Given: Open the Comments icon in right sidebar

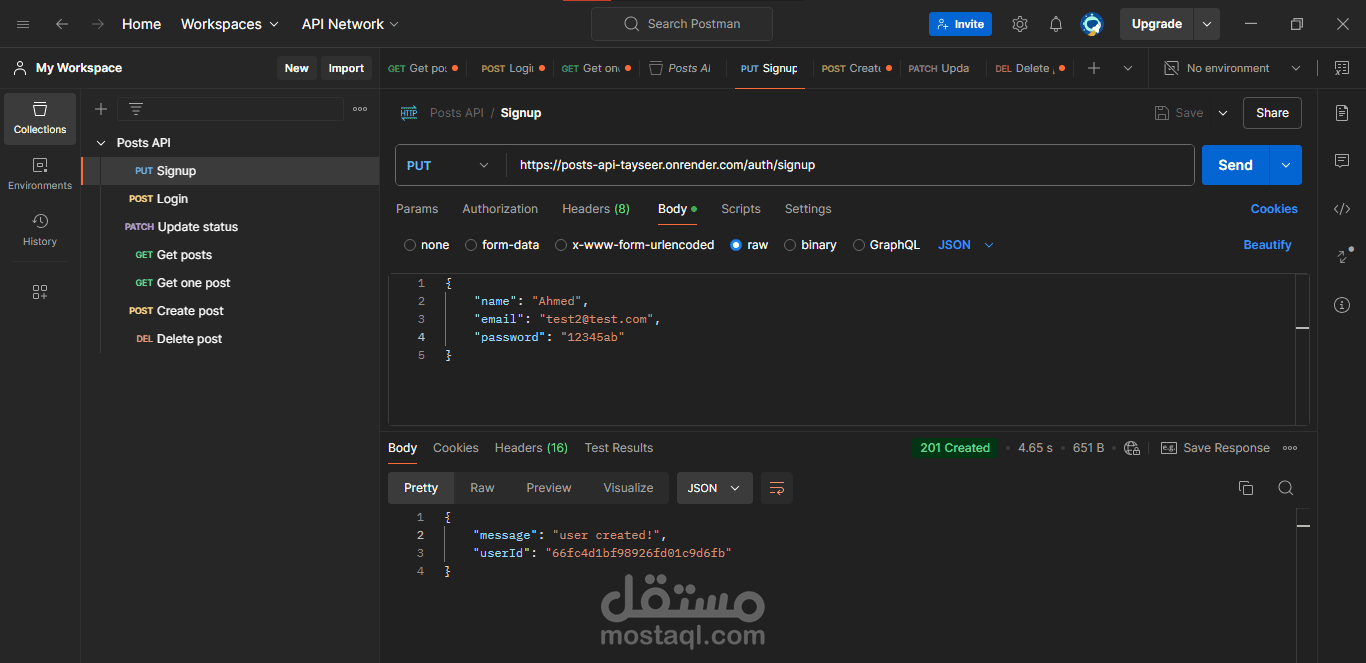Looking at the screenshot, I should [x=1342, y=161].
